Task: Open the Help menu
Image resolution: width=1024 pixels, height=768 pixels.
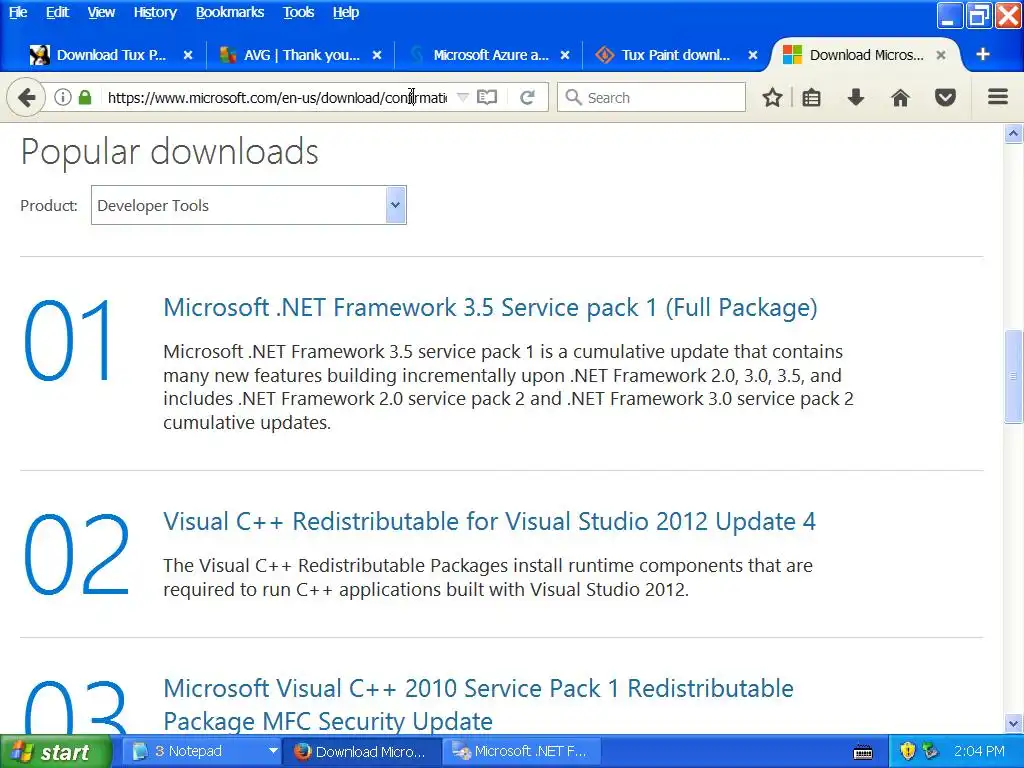Action: tap(345, 12)
